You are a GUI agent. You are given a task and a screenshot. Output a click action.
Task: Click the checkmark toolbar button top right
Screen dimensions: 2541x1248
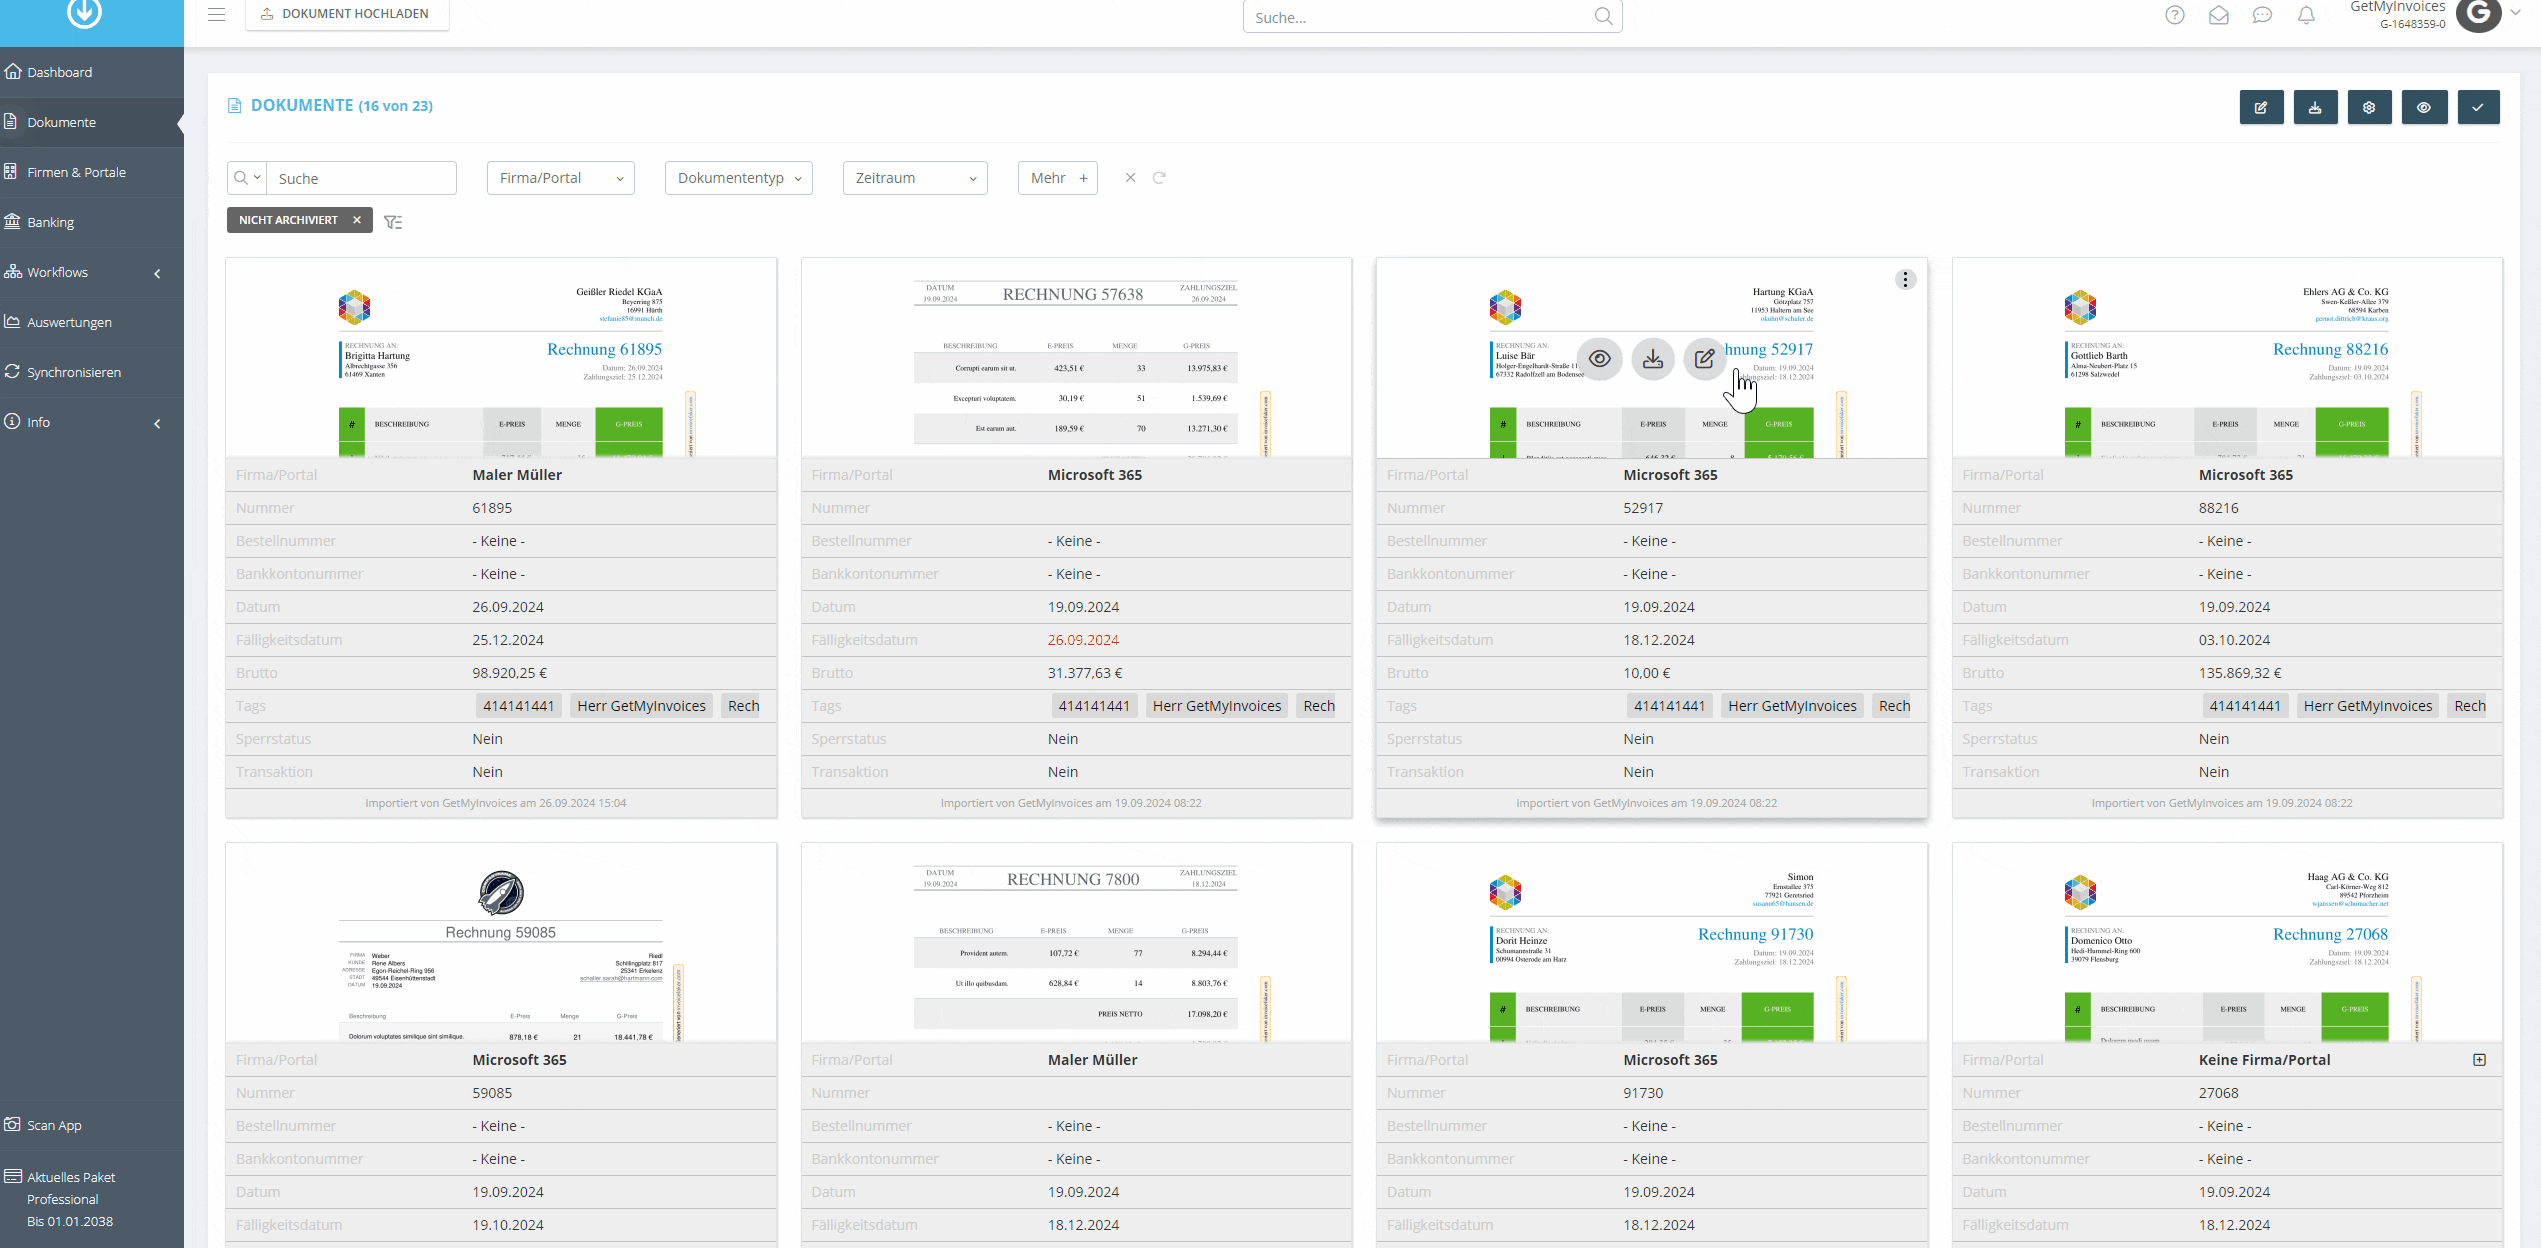(2478, 107)
